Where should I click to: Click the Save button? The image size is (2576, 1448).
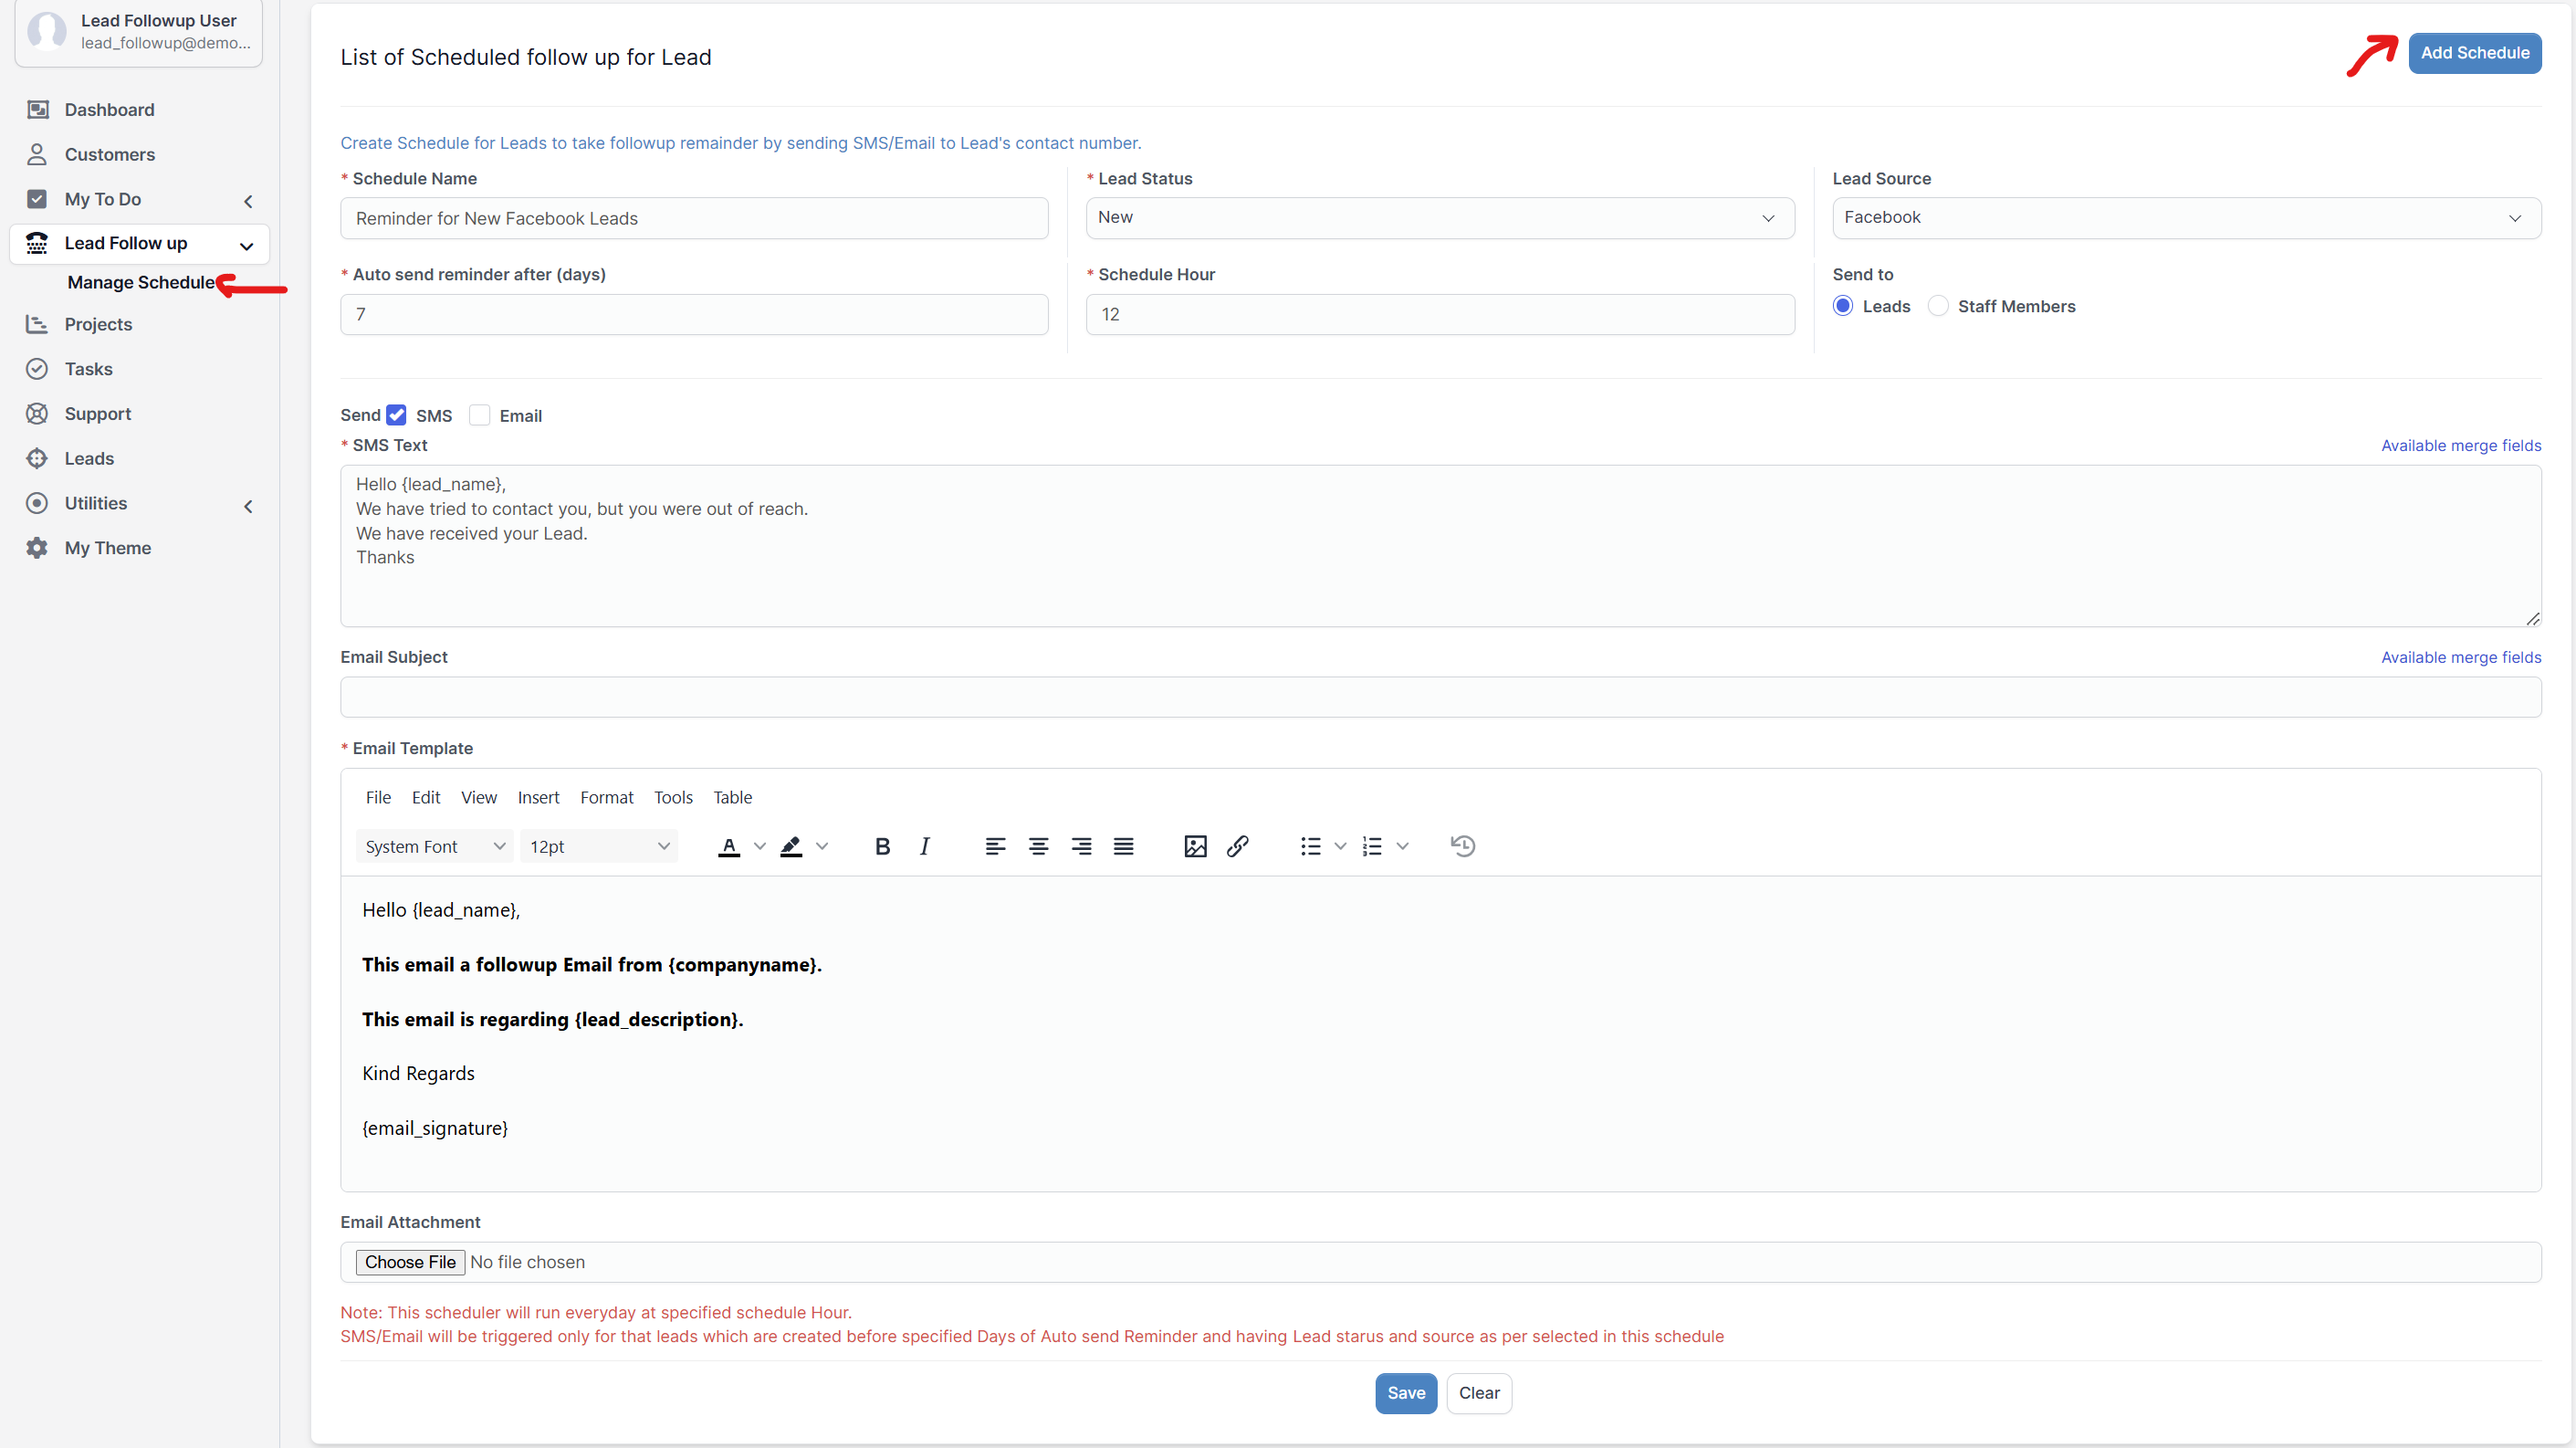(x=1408, y=1391)
